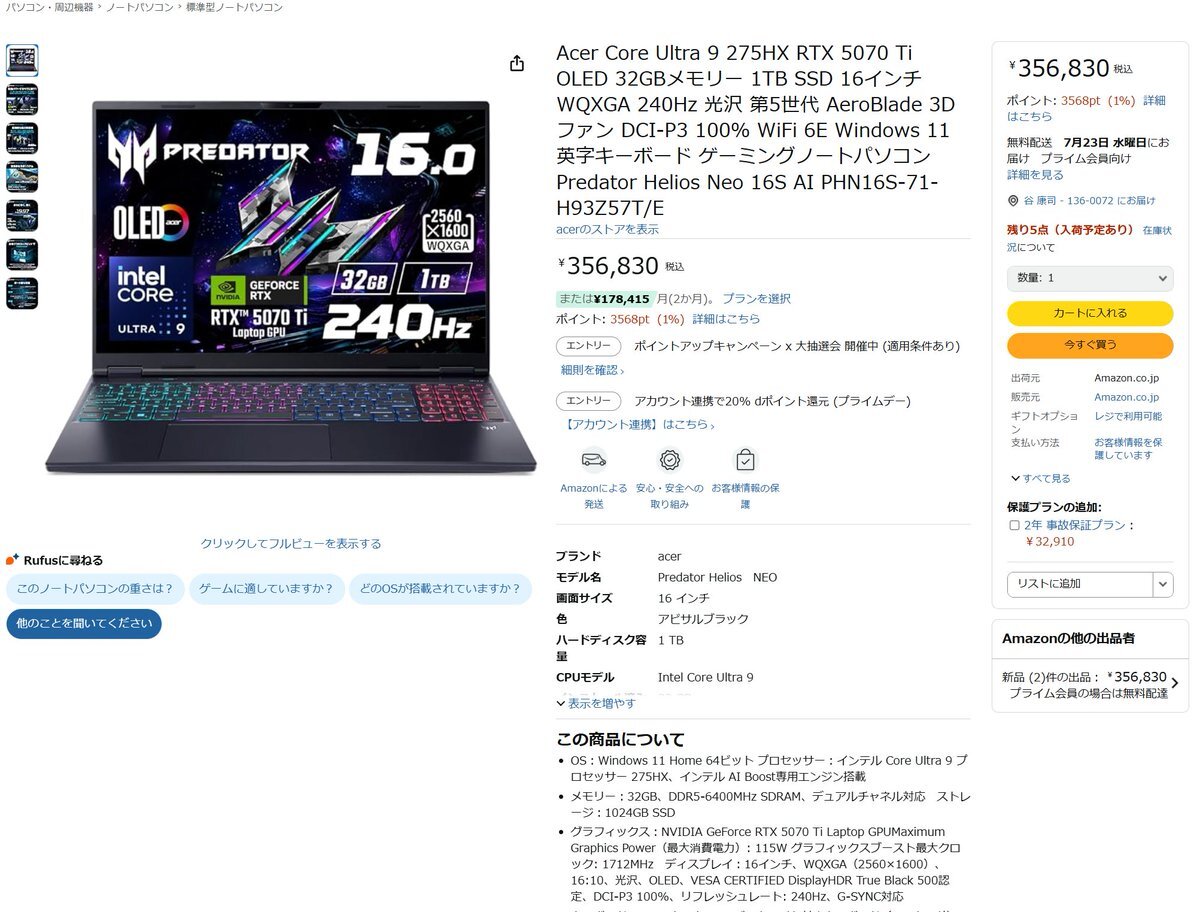
Task: Click the Rufus sparkle icon
Action: click(x=12, y=560)
